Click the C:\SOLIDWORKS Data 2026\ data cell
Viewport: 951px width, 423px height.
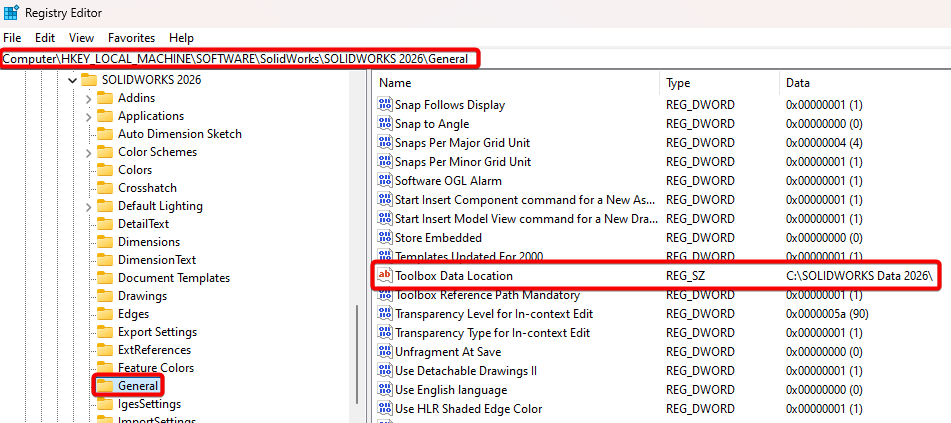click(858, 276)
